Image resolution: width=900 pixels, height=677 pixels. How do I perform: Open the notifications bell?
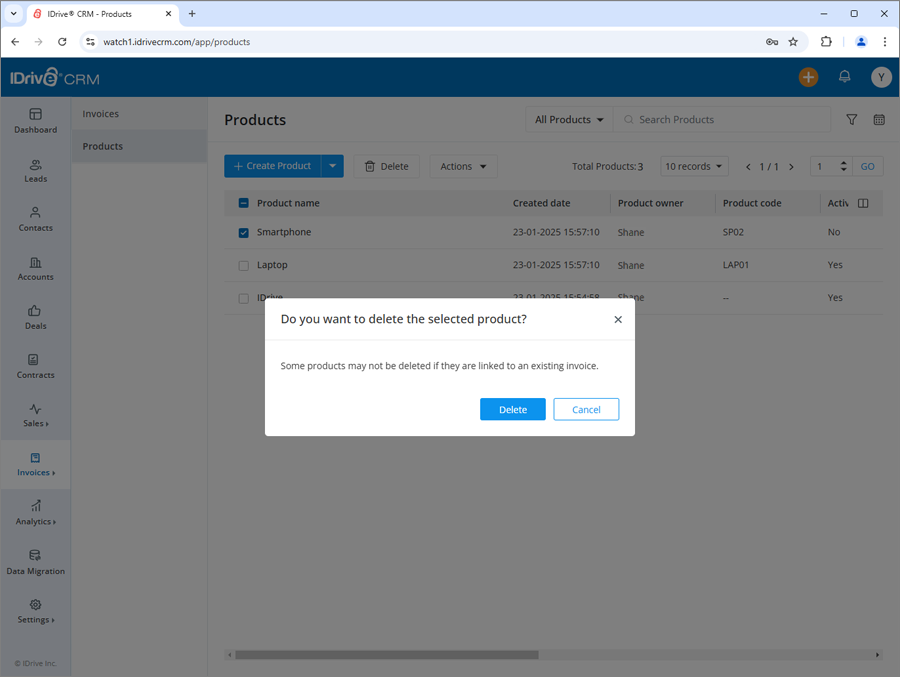[844, 77]
